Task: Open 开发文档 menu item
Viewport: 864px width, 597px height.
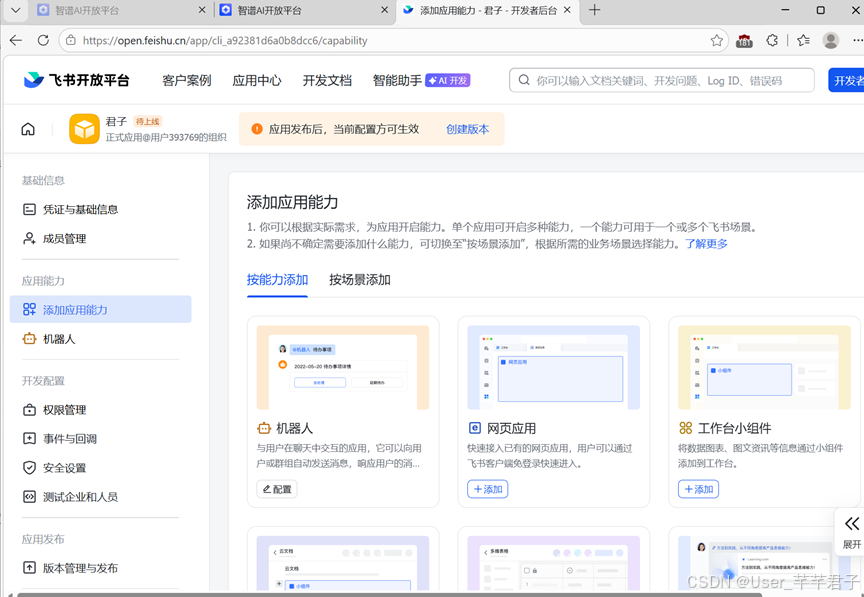Action: [x=327, y=80]
